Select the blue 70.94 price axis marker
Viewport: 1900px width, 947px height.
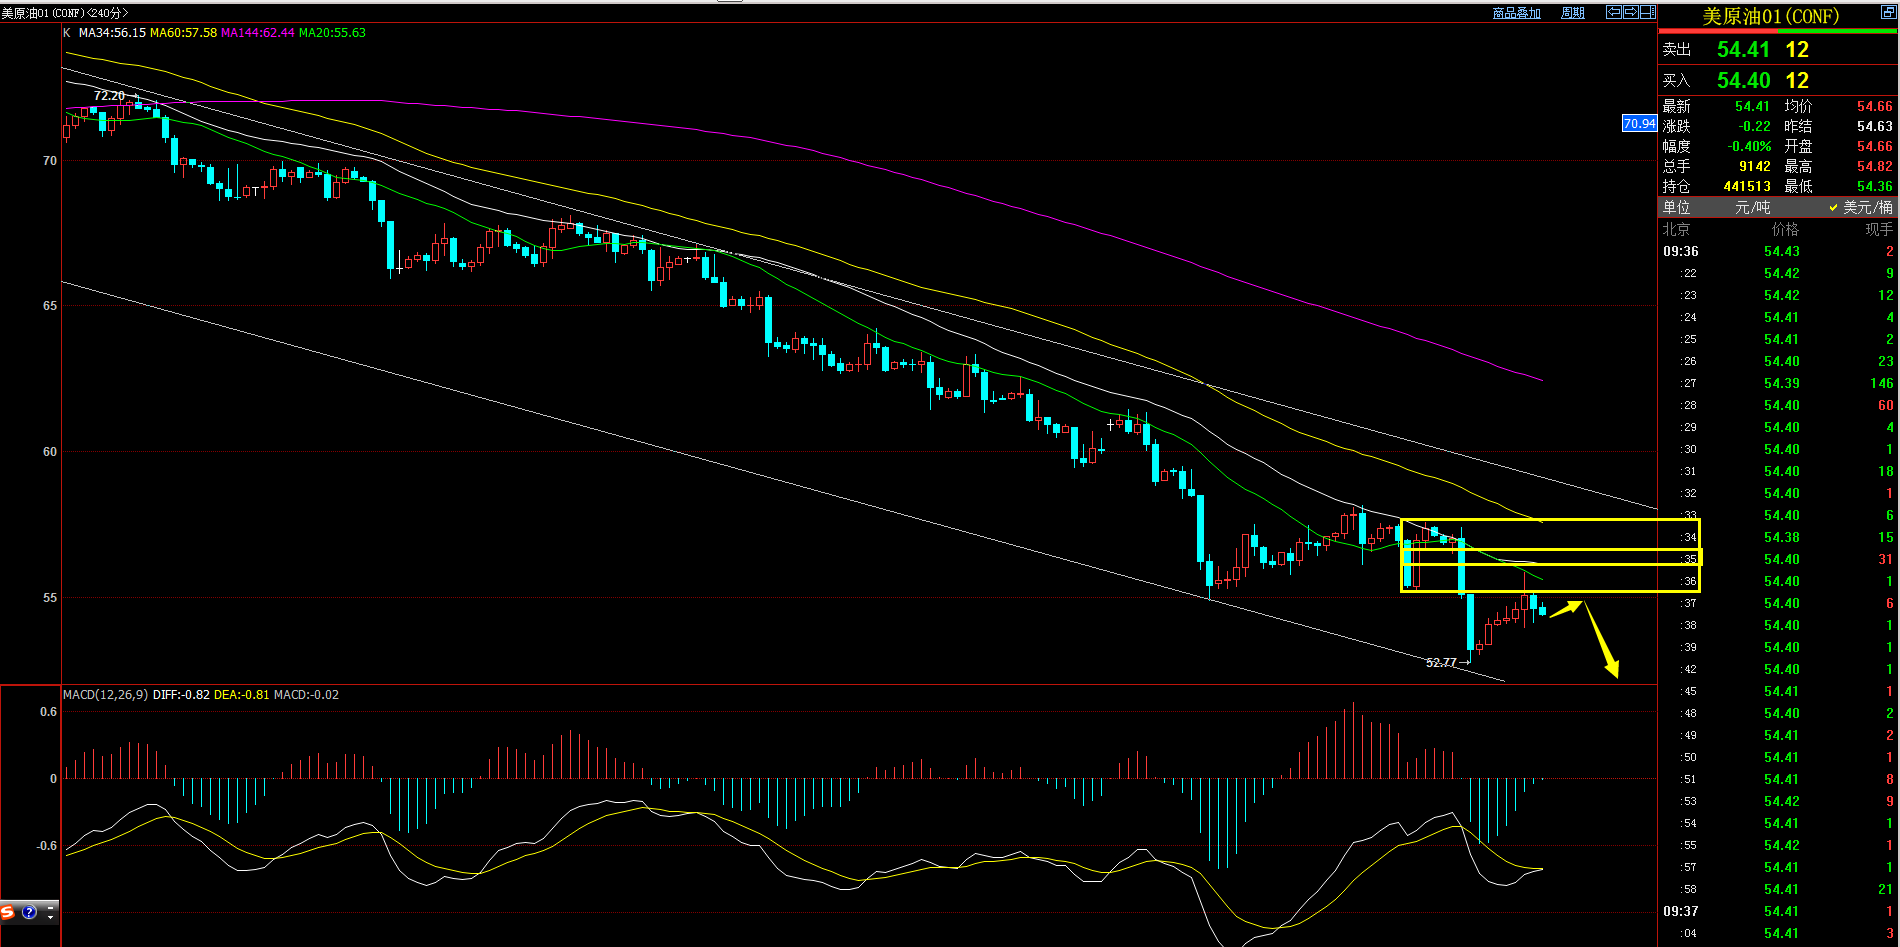[x=1639, y=124]
